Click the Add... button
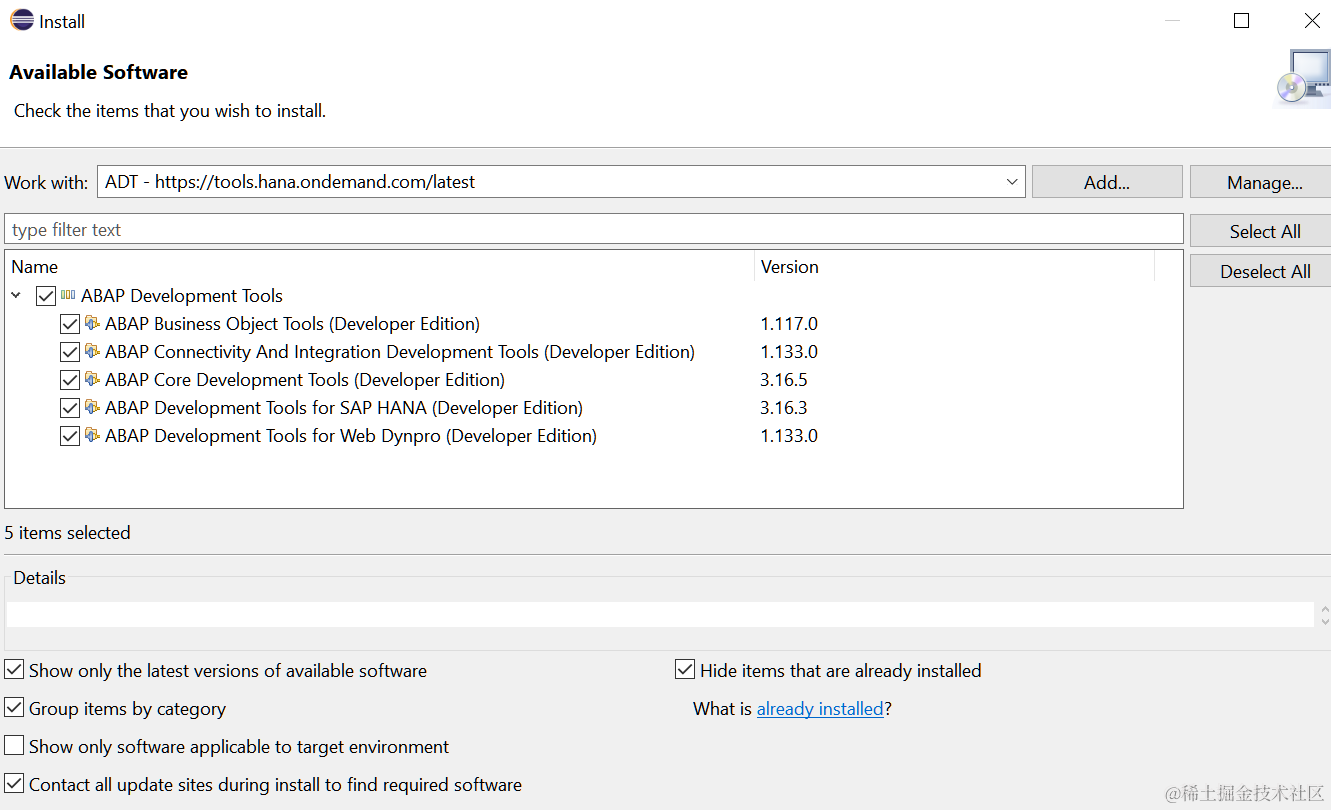The width and height of the screenshot is (1331, 810). pos(1107,182)
